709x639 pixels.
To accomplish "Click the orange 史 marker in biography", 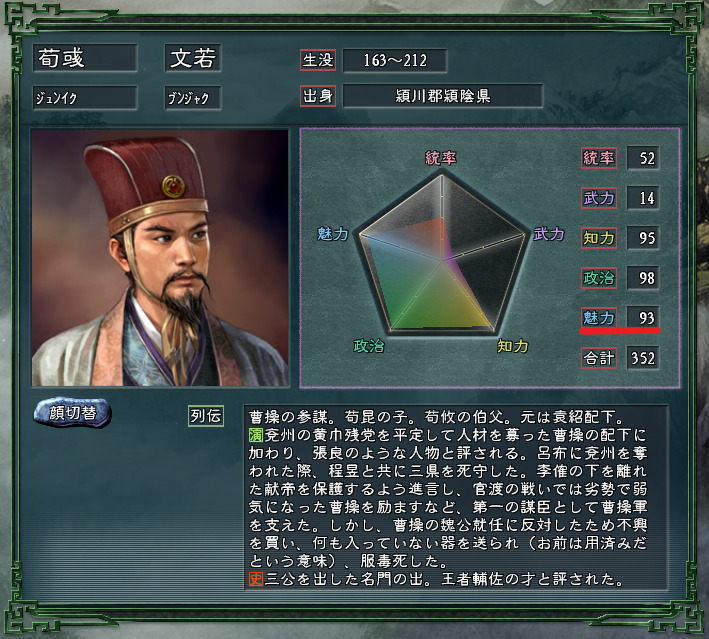I will (256, 579).
